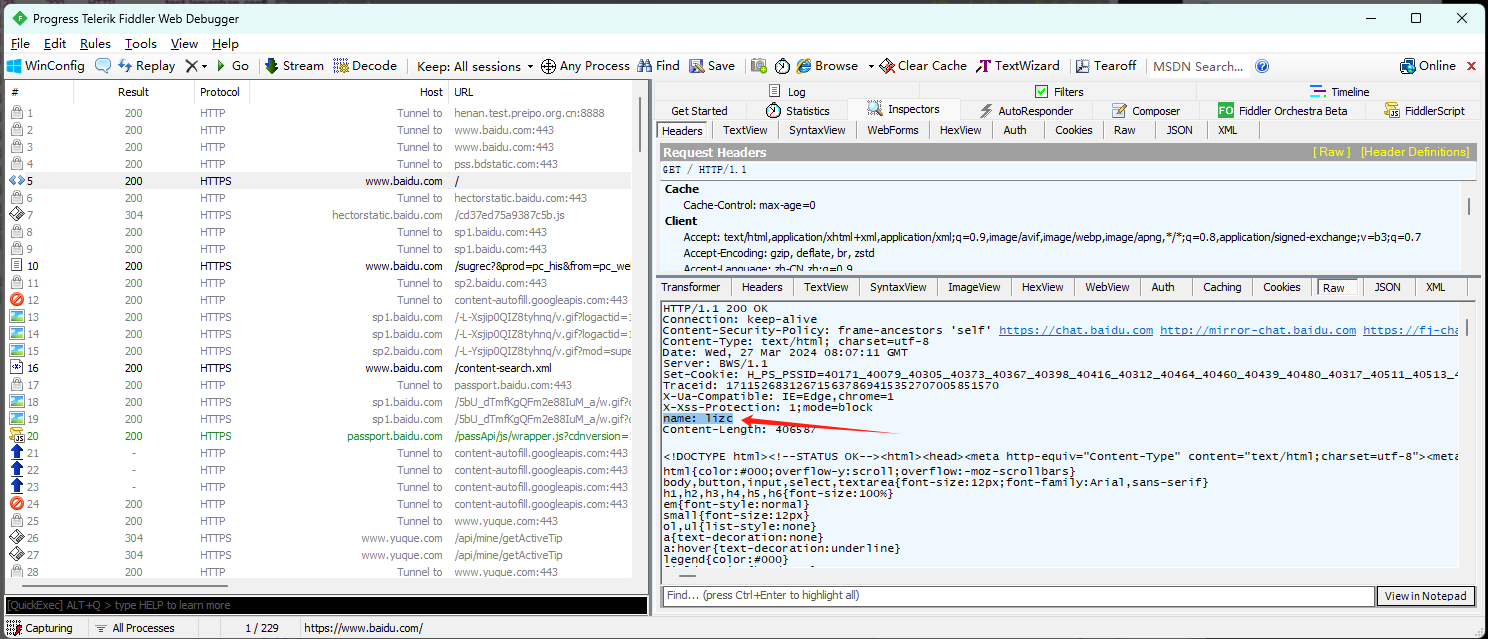1488x639 pixels.
Task: Close the toolbar with red X
Action: point(1471,66)
